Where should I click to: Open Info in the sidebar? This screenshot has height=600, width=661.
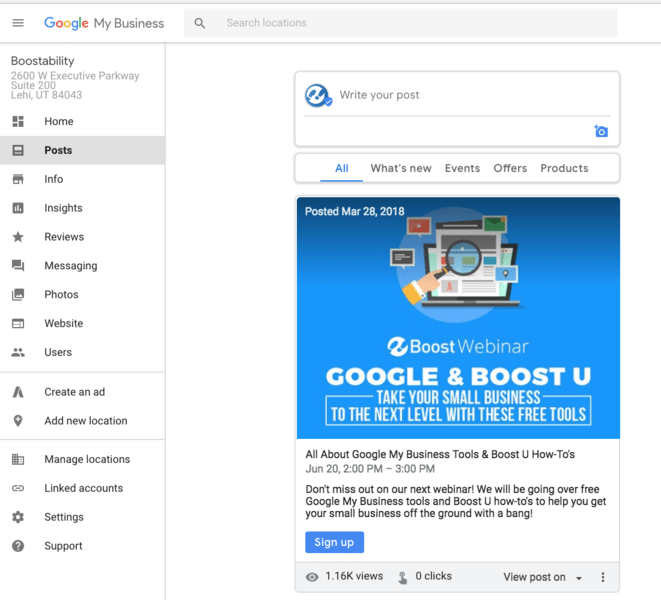pos(83,179)
